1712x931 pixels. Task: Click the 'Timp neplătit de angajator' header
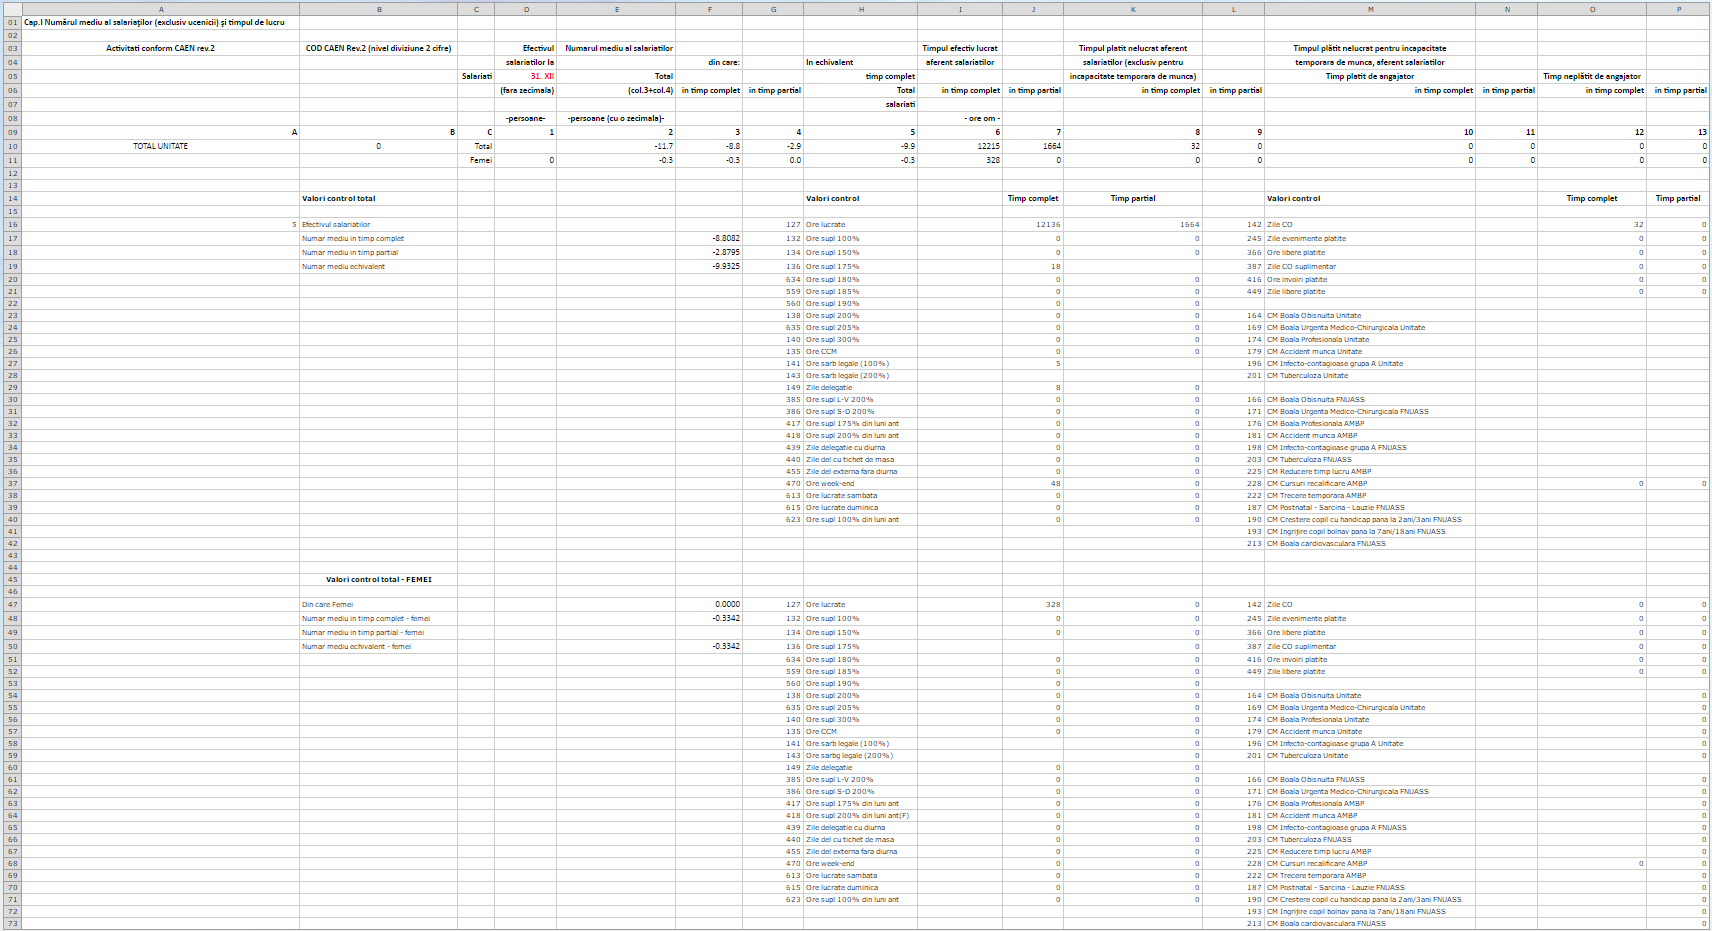(x=1591, y=76)
